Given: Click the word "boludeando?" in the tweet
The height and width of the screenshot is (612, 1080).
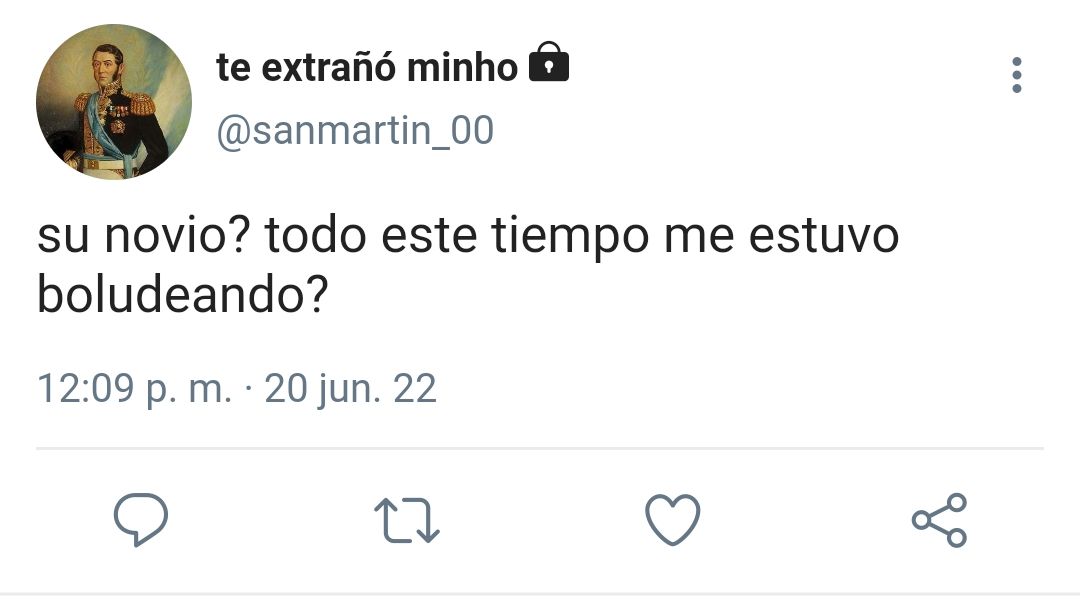Looking at the screenshot, I should pos(183,295).
